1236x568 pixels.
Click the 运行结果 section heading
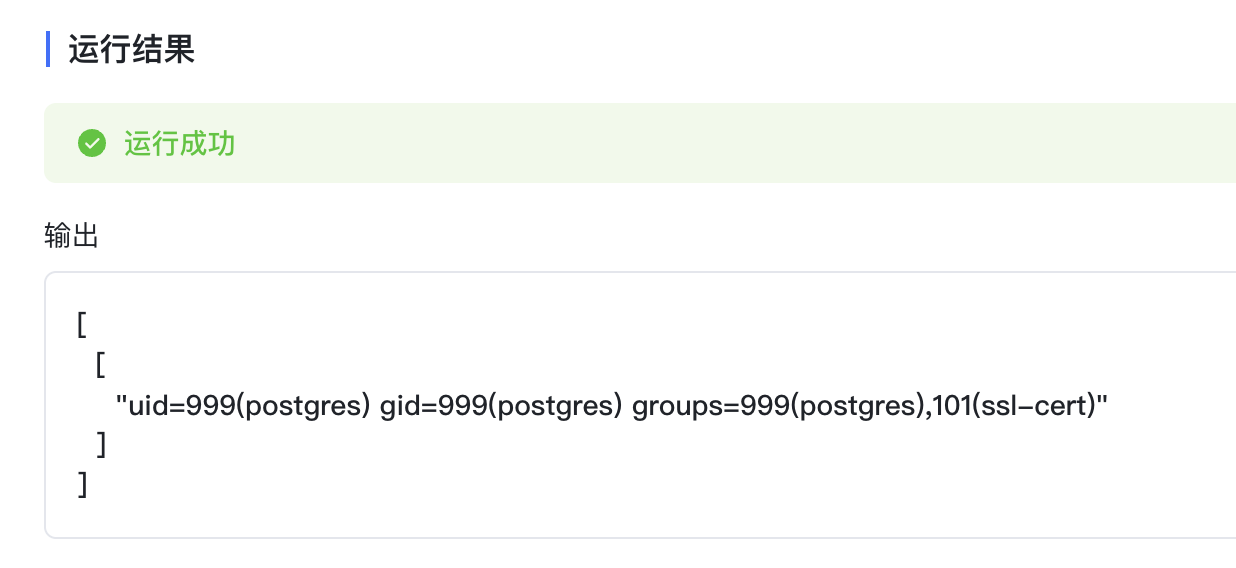point(131,50)
